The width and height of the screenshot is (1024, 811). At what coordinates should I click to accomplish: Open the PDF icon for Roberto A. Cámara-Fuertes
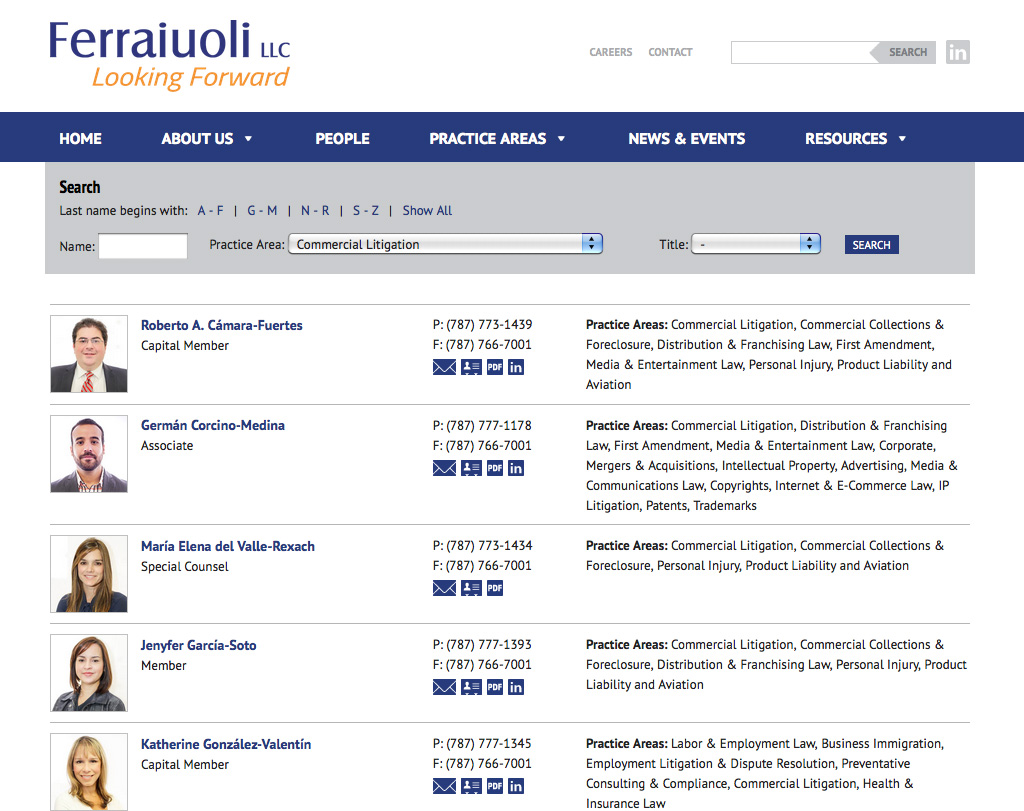tap(495, 367)
